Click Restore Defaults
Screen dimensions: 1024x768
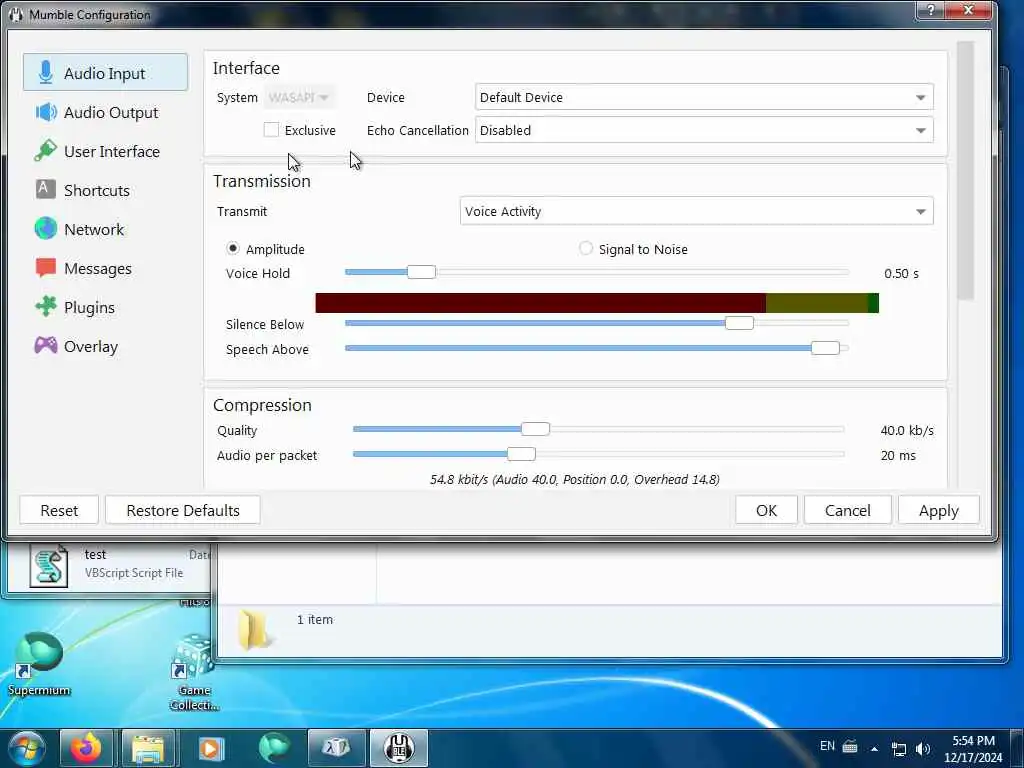183,510
